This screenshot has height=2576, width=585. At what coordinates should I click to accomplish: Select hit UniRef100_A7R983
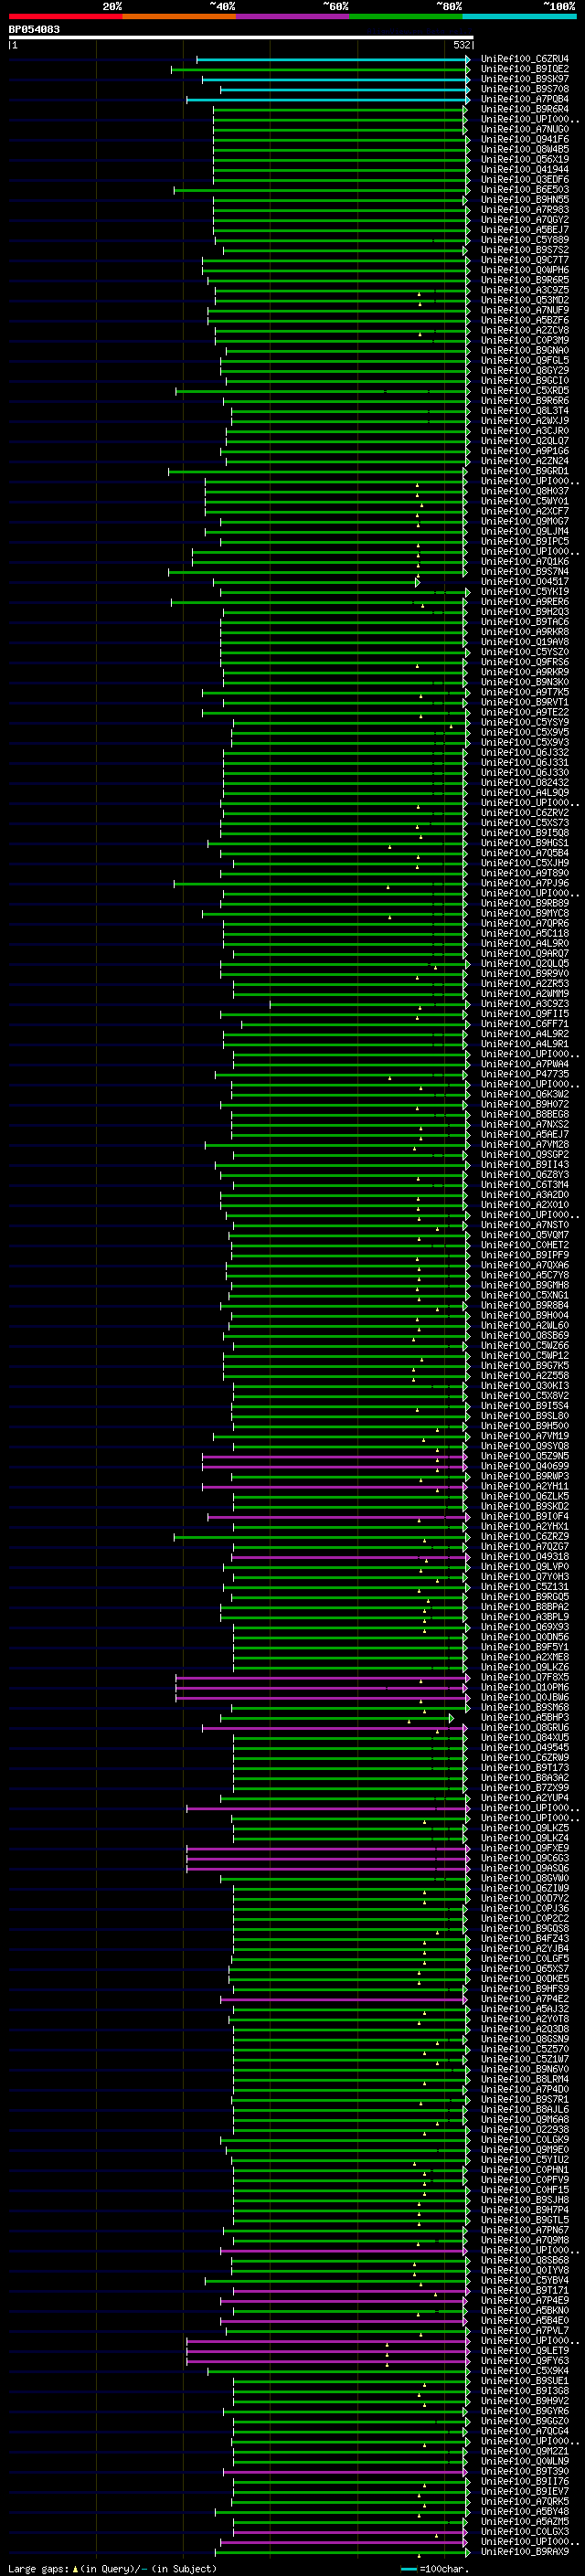525,210
